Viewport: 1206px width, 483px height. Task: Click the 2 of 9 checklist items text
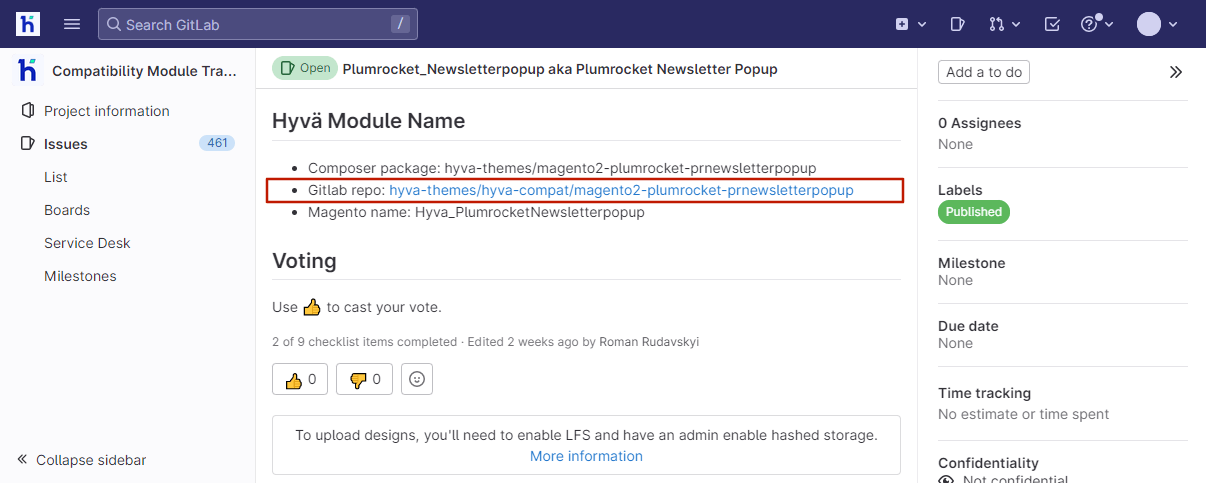point(364,342)
